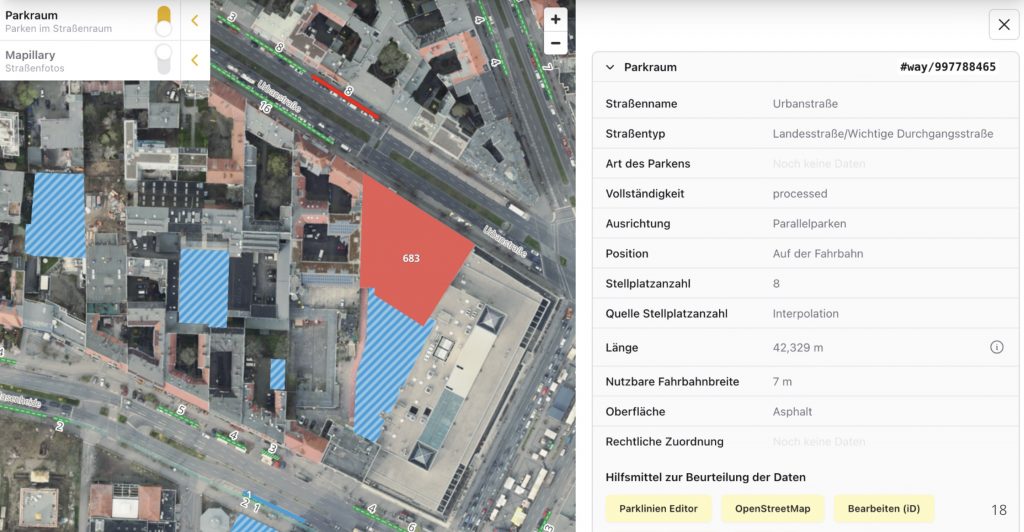Zoom out of the map
This screenshot has height=532, width=1024.
pyautogui.click(x=555, y=43)
